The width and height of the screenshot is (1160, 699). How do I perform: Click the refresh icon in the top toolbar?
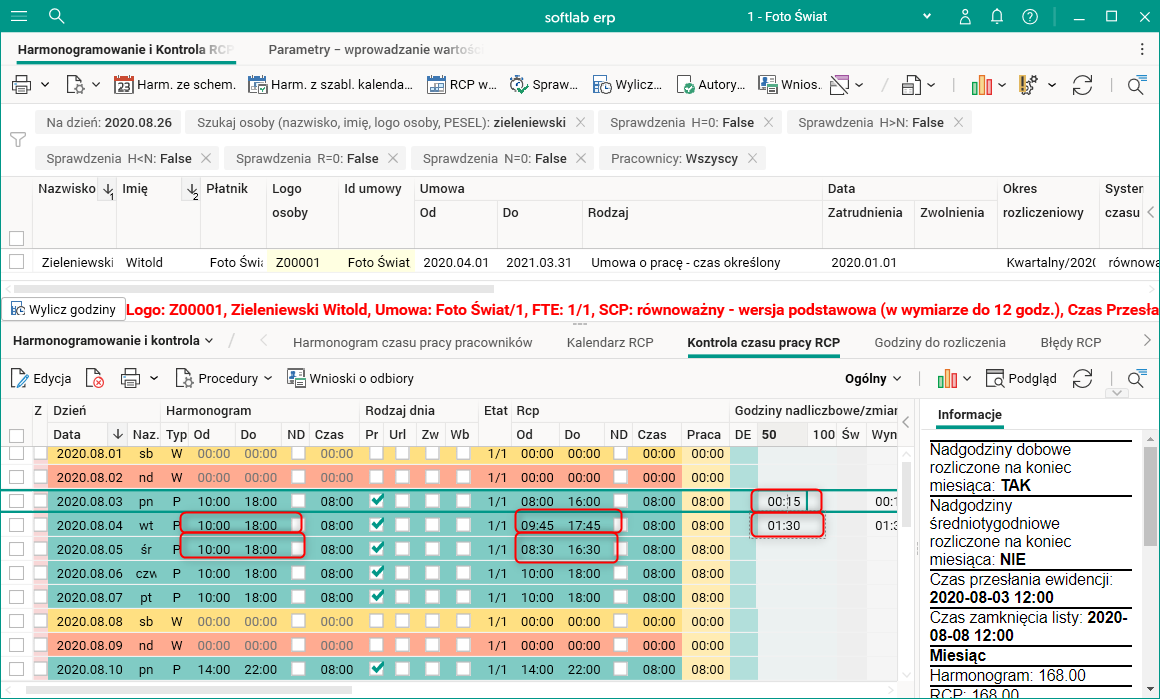1081,85
